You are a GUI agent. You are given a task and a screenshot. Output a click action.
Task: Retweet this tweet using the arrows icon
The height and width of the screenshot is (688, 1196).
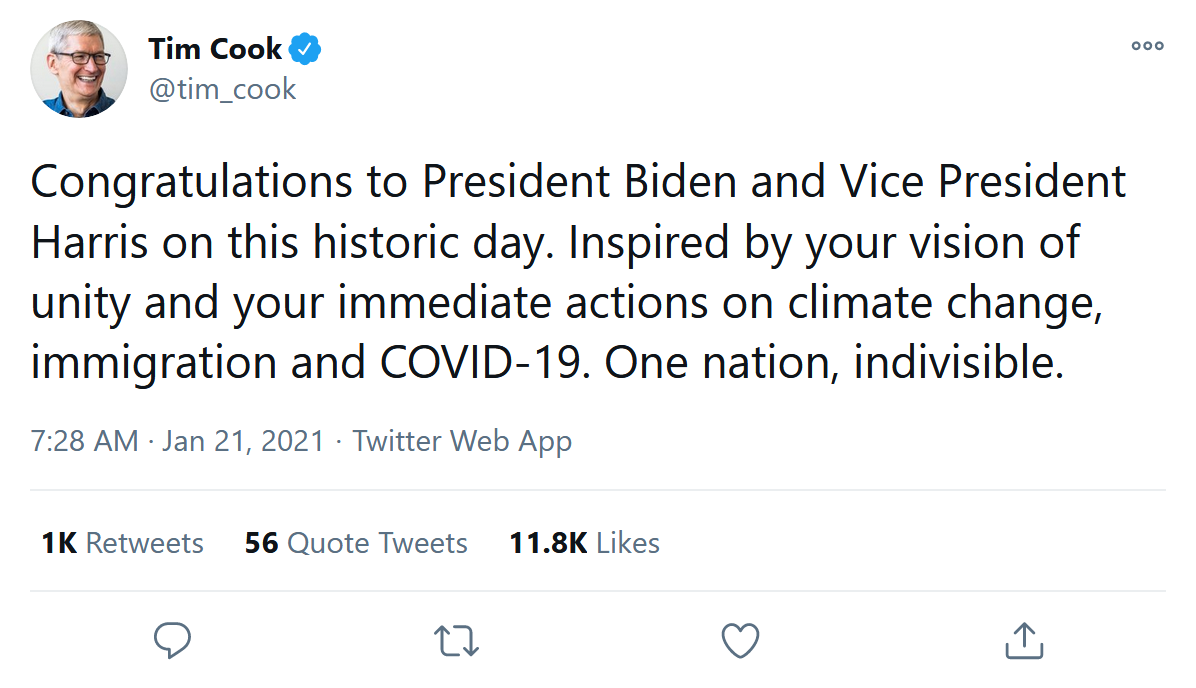457,640
